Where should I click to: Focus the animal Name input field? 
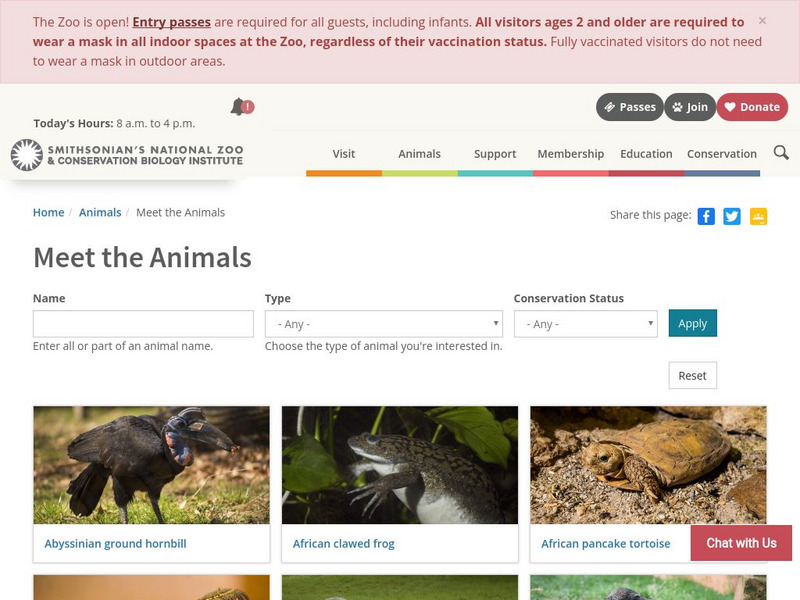coord(143,324)
